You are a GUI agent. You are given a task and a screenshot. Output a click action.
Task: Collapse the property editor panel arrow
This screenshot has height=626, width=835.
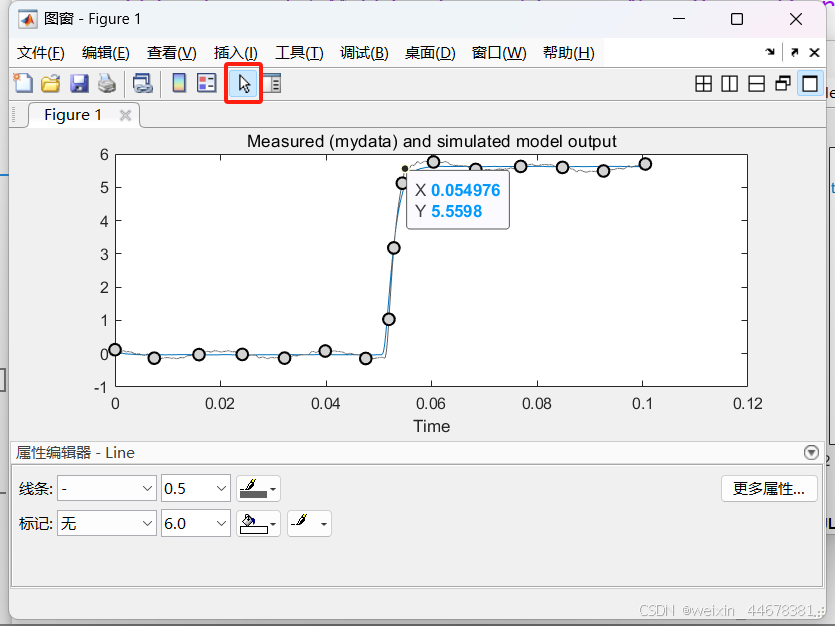pos(811,452)
